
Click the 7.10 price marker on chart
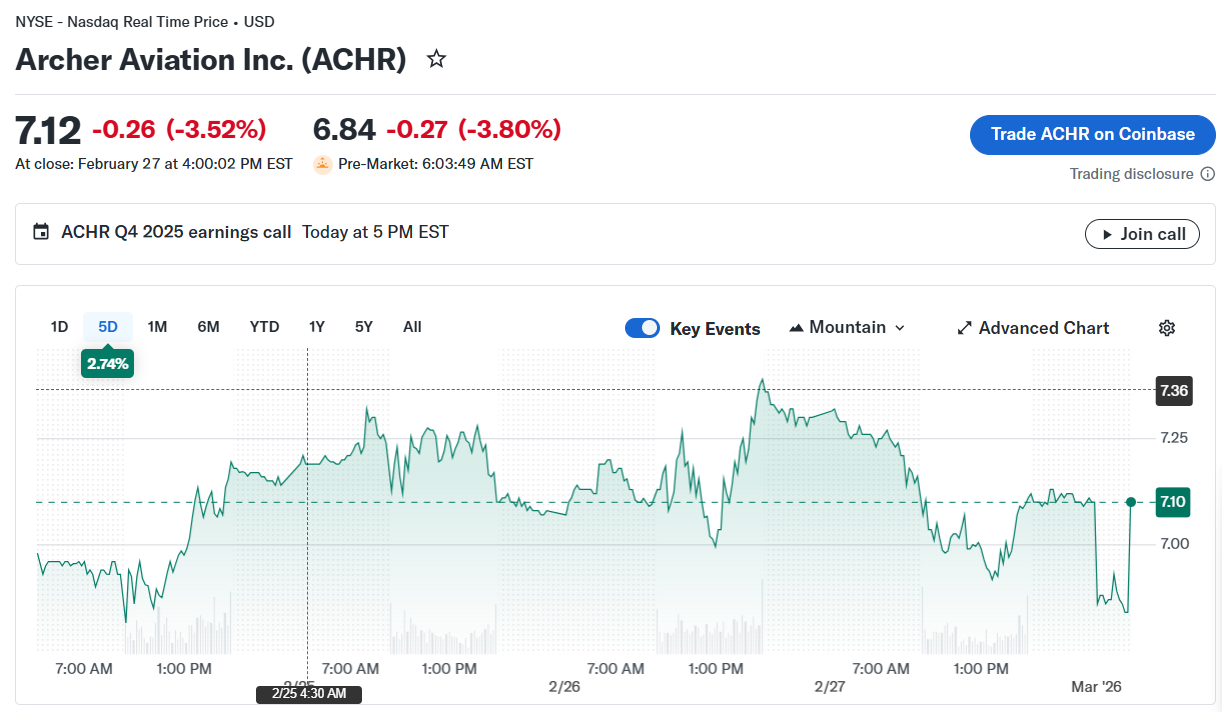(1172, 502)
